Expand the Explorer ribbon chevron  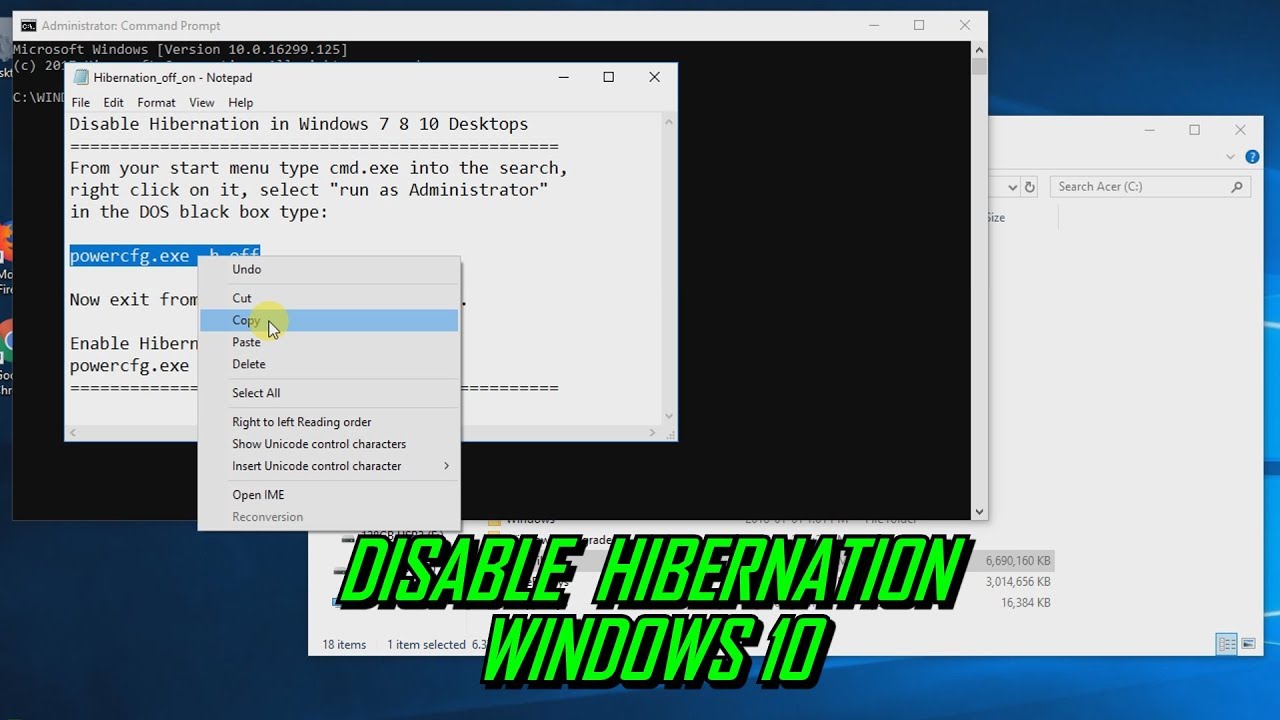[1231, 157]
